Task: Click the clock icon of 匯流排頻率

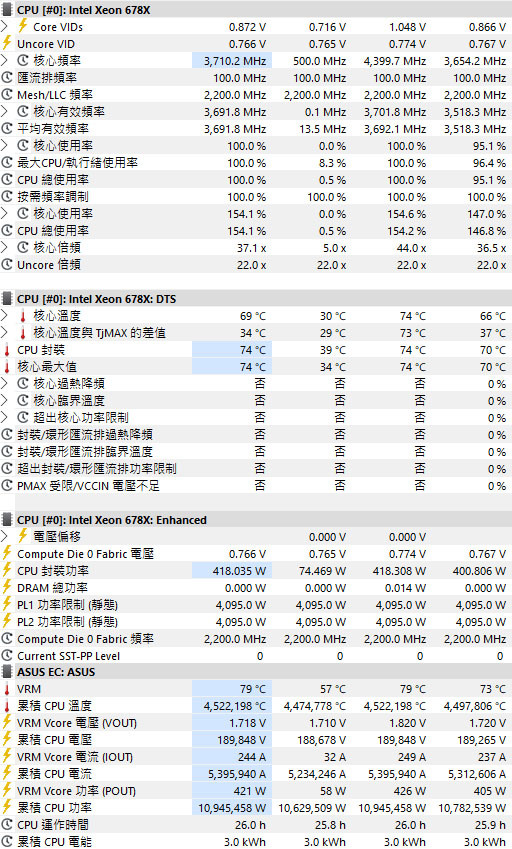Action: (7, 77)
